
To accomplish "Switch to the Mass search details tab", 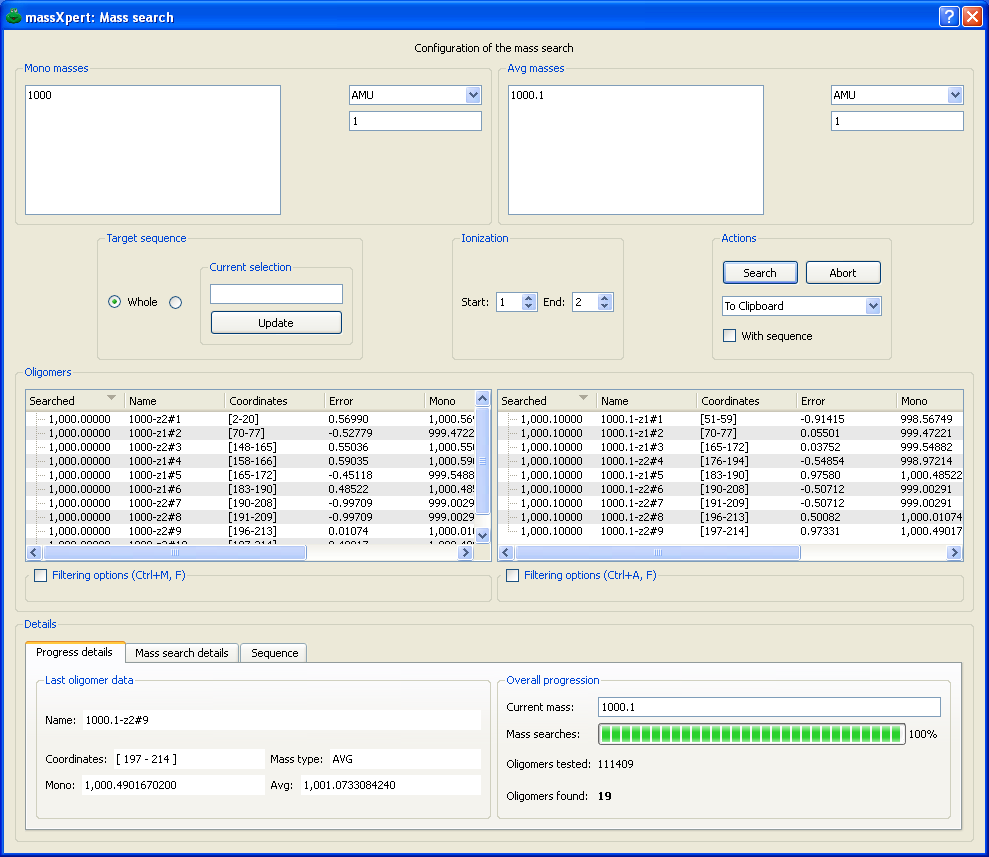I will pyautogui.click(x=181, y=653).
